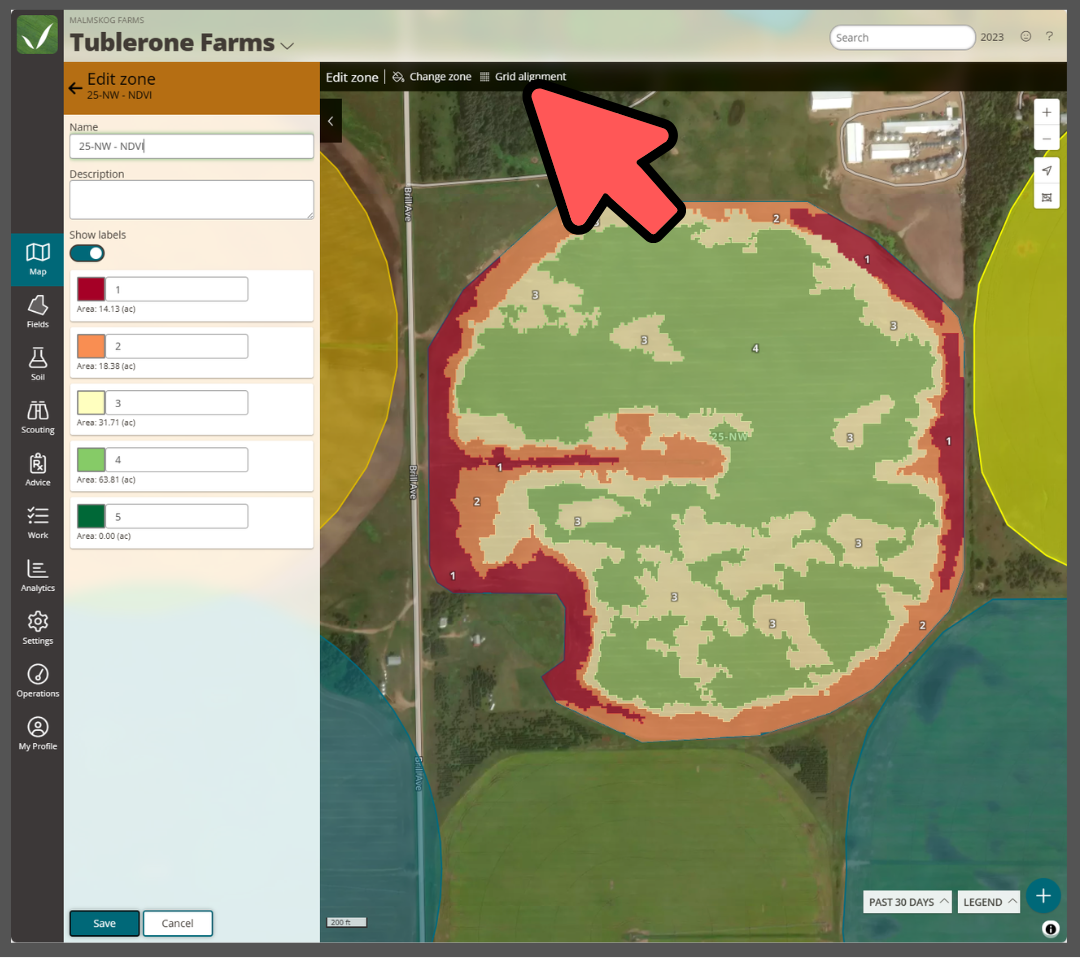Viewport: 1080px width, 958px height.
Task: Open the LEGEND dropdown
Action: [x=988, y=901]
